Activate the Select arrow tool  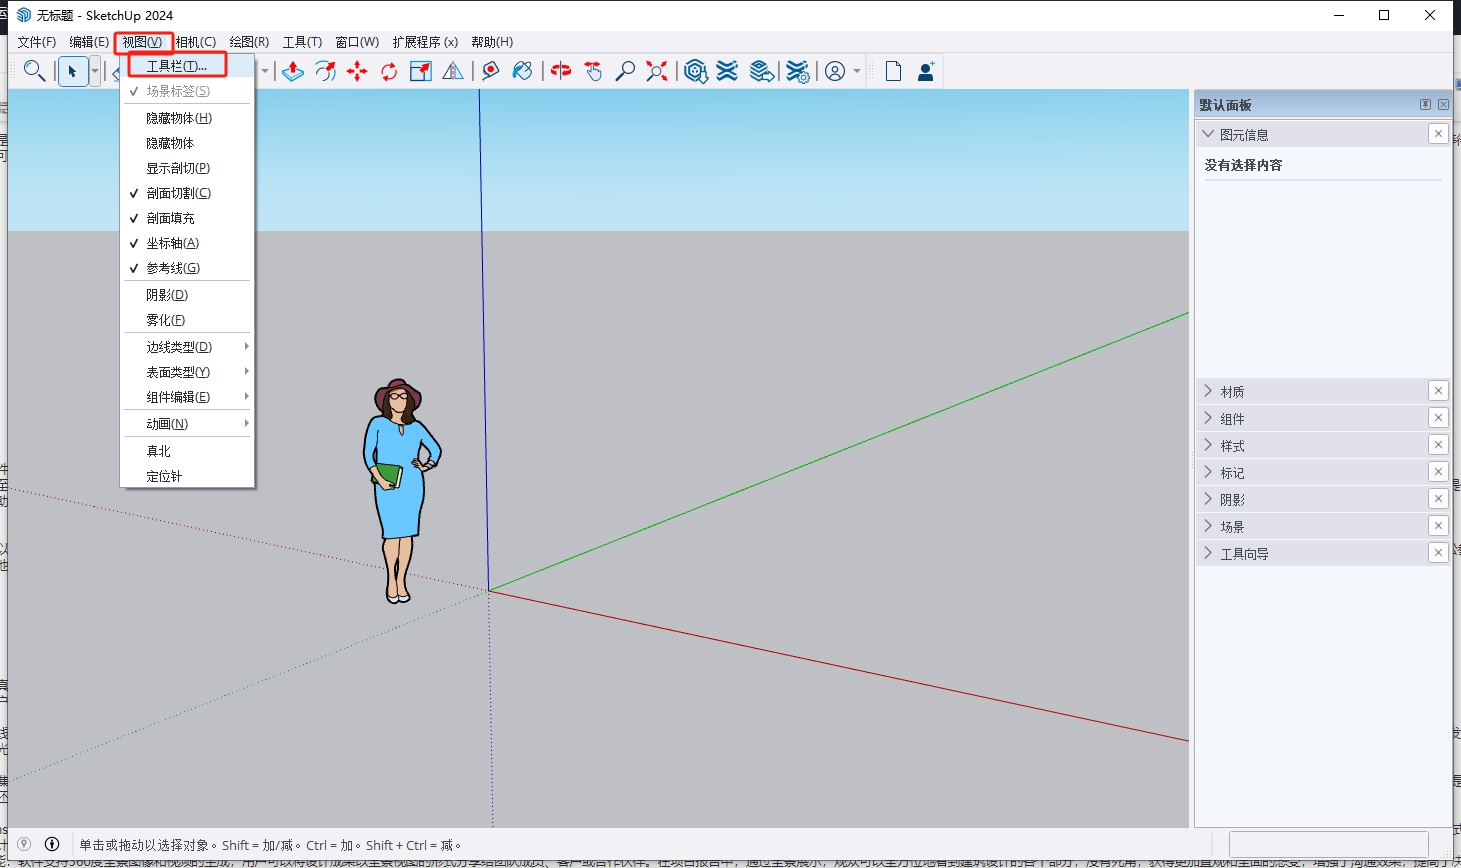(72, 71)
